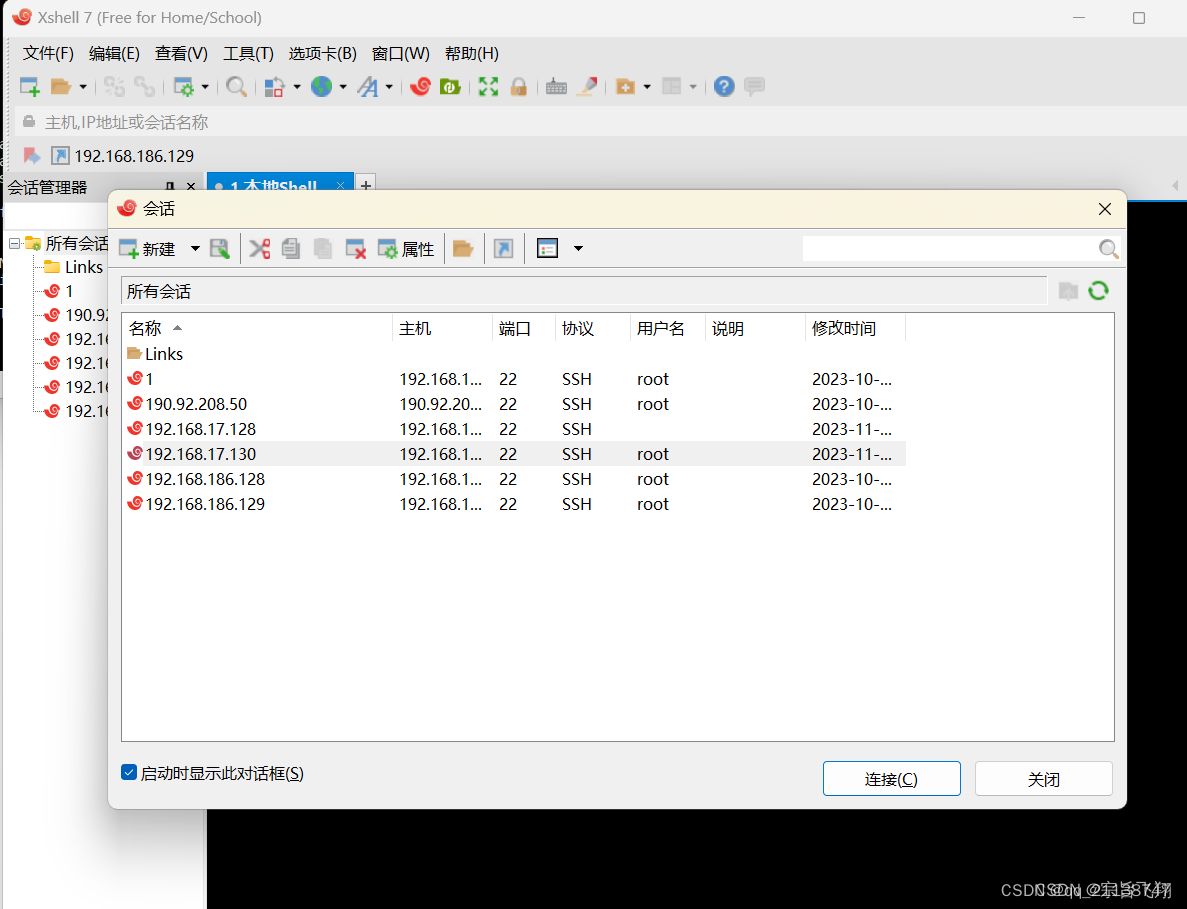Click the red Xshell swirl toolbar icon
The image size is (1187, 909).
pos(420,86)
